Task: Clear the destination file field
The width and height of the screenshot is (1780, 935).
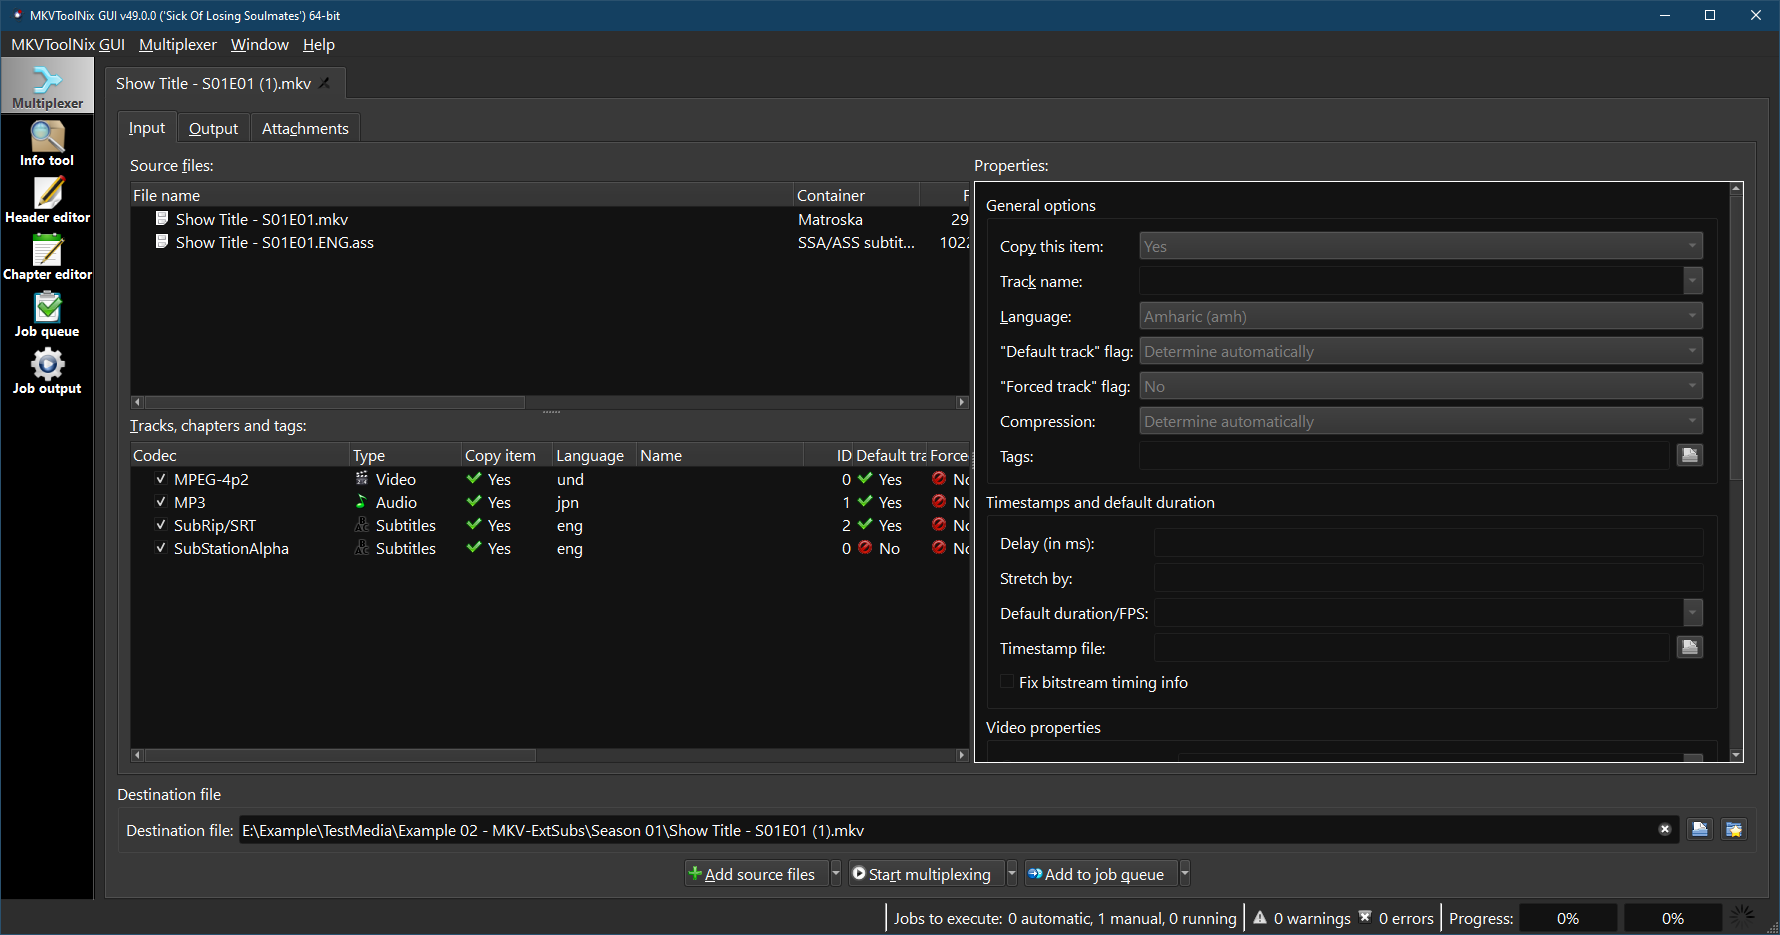Action: pos(1665,829)
